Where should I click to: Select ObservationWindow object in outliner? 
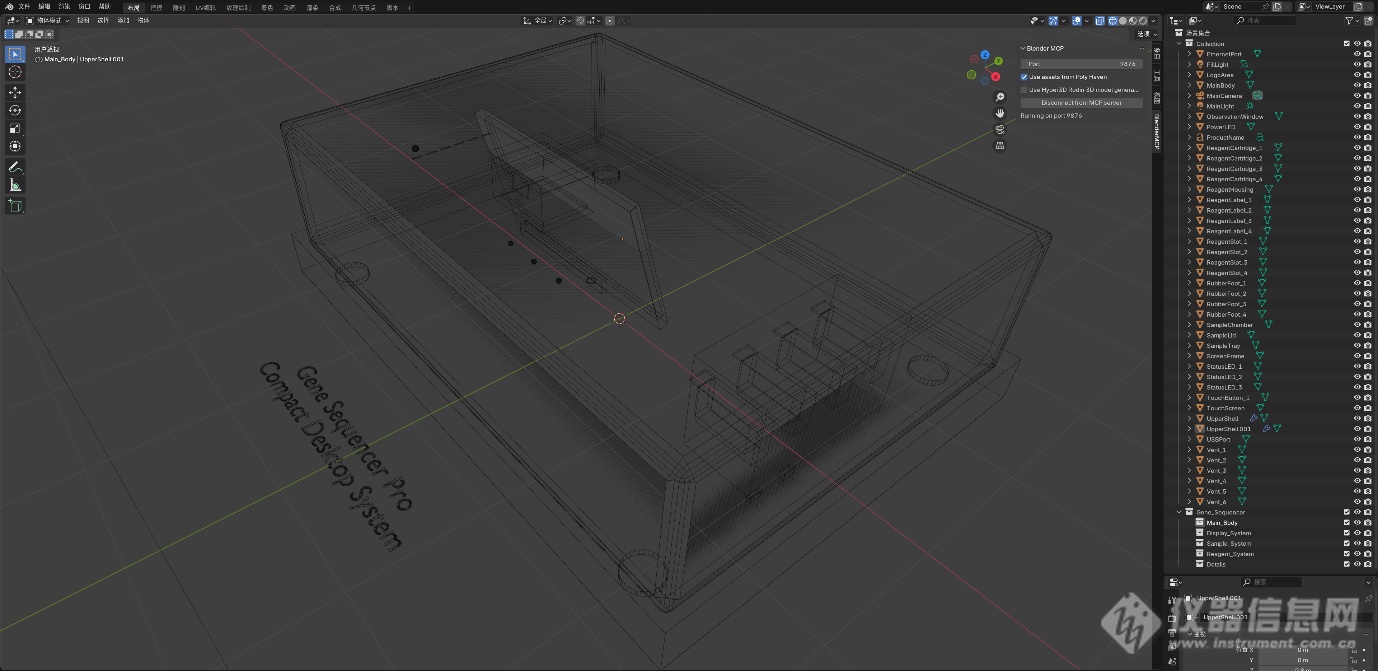(x=1235, y=116)
